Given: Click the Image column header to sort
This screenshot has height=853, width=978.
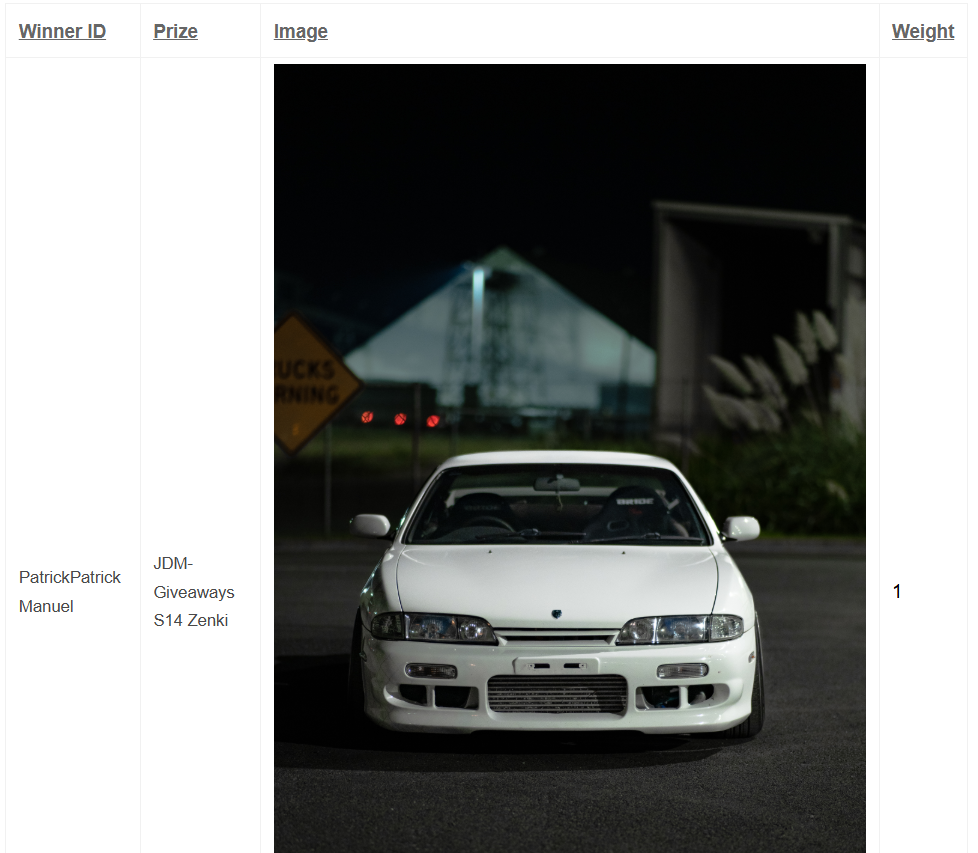Looking at the screenshot, I should (x=300, y=31).
